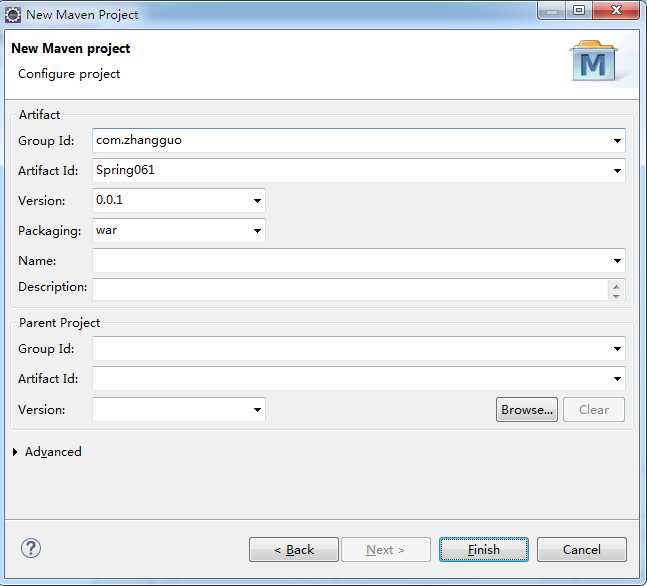Open the Name field dropdown arrow

pyautogui.click(x=617, y=261)
